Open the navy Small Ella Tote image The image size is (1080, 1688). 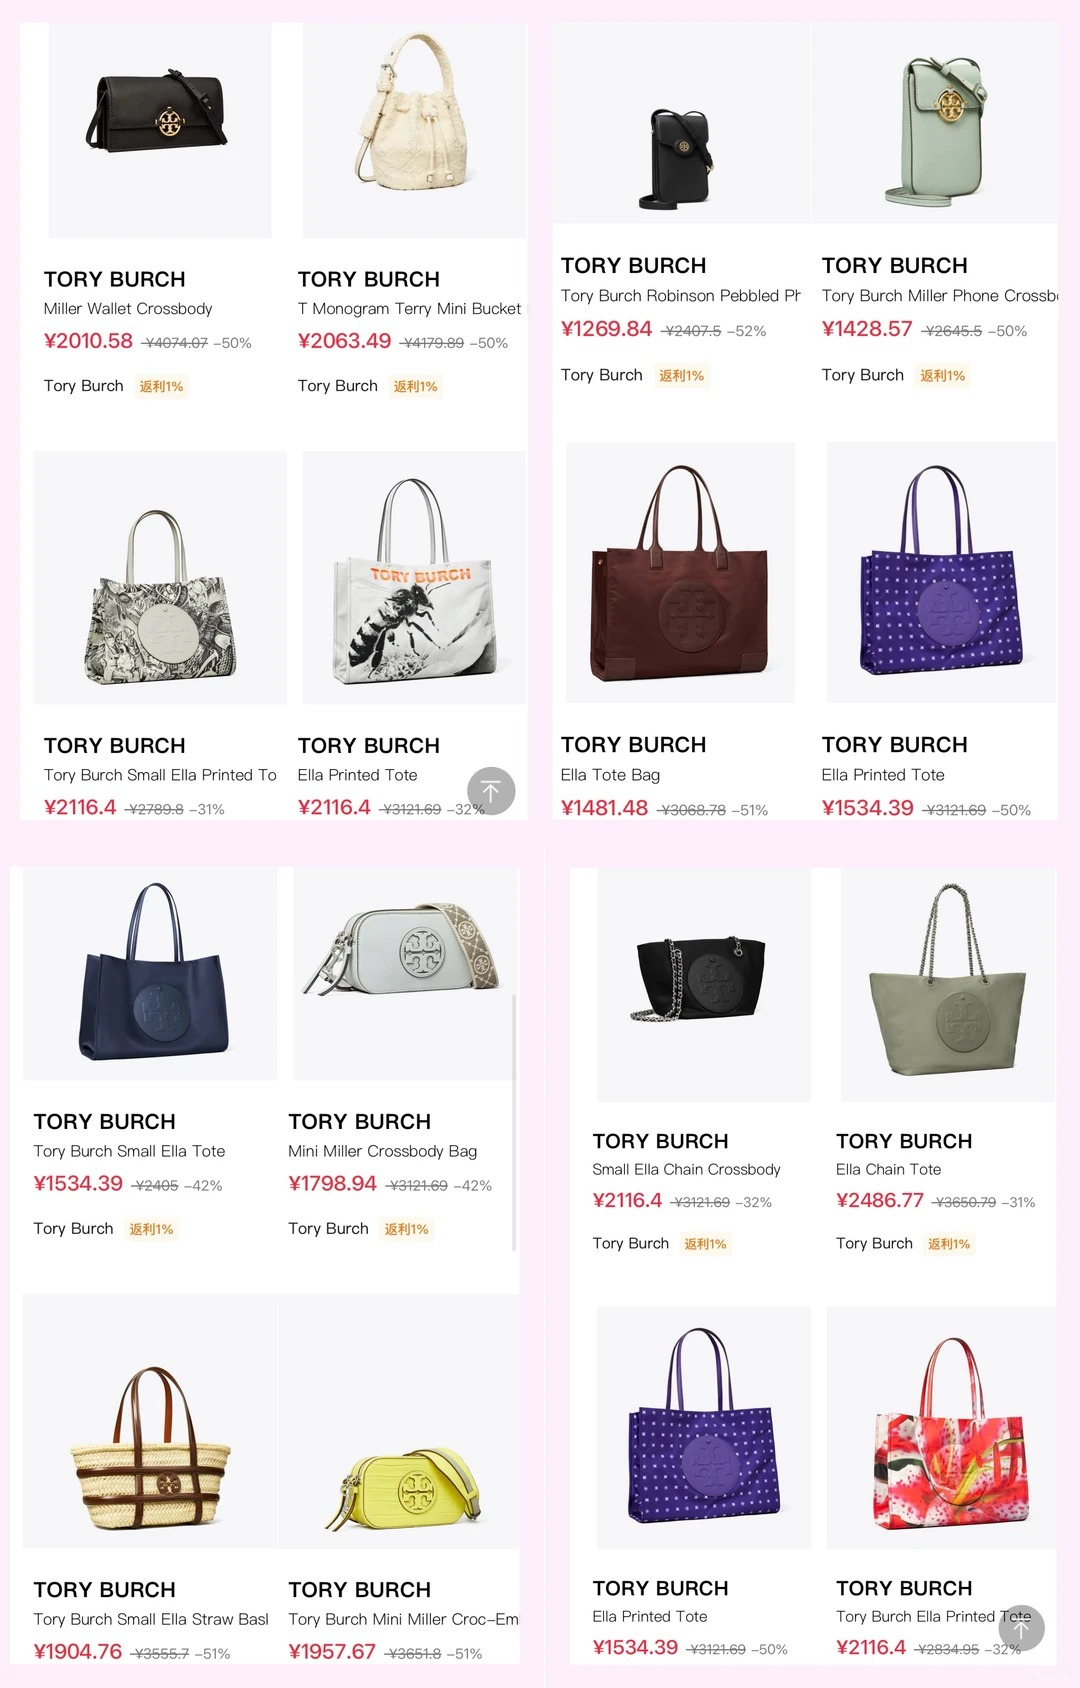[150, 973]
